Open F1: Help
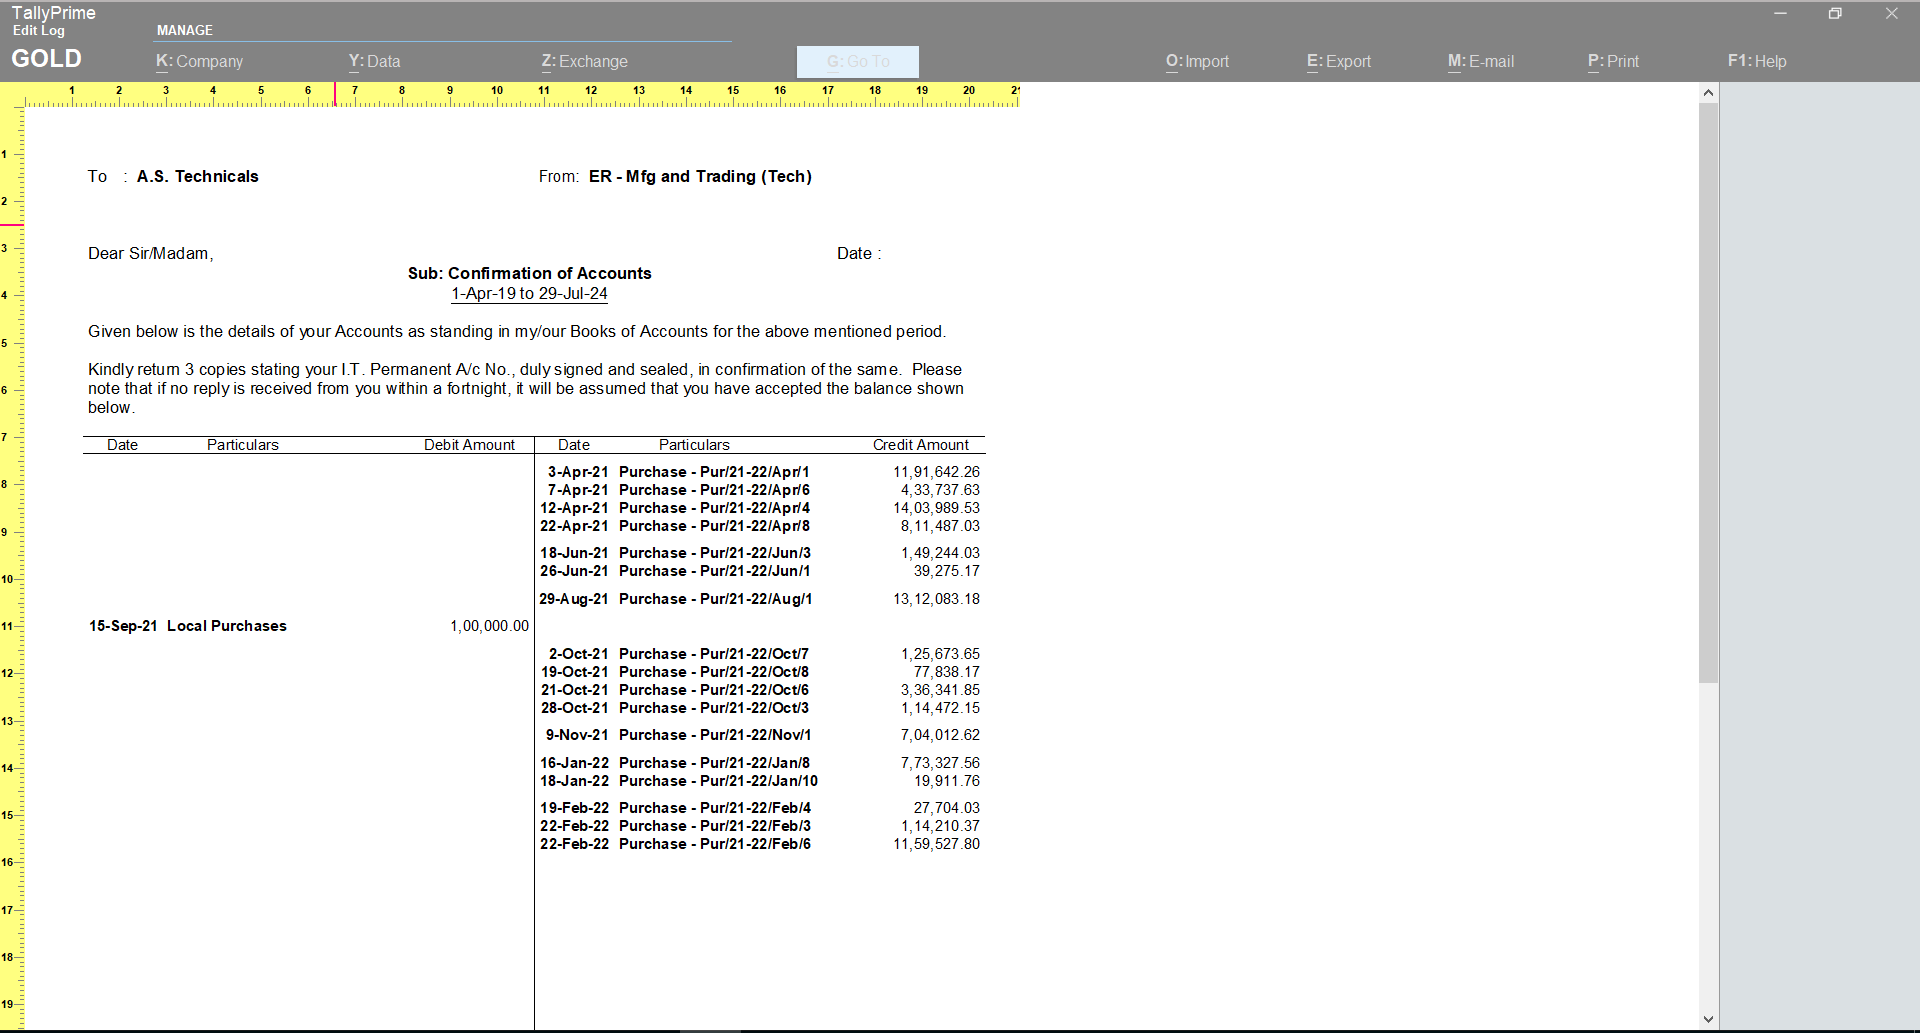1920x1033 pixels. point(1756,61)
